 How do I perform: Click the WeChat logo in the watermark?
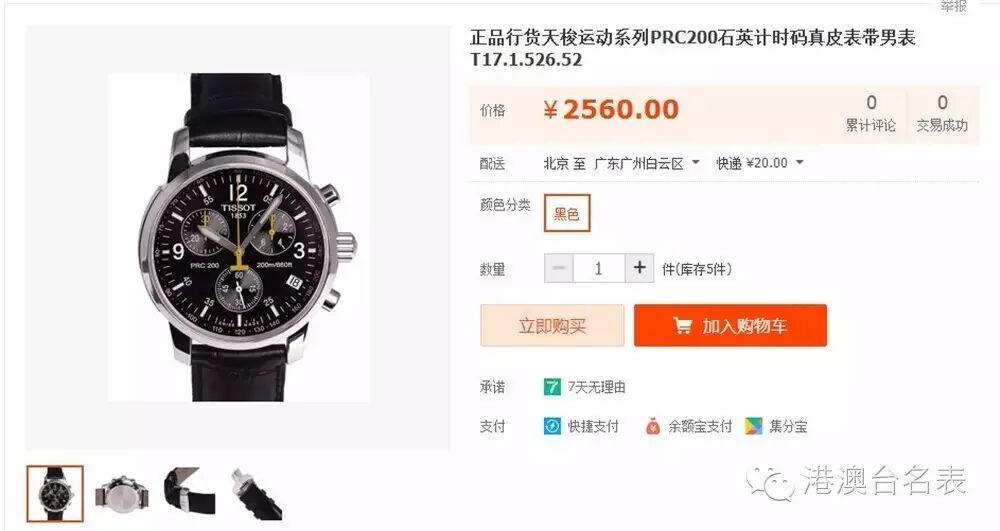[771, 483]
